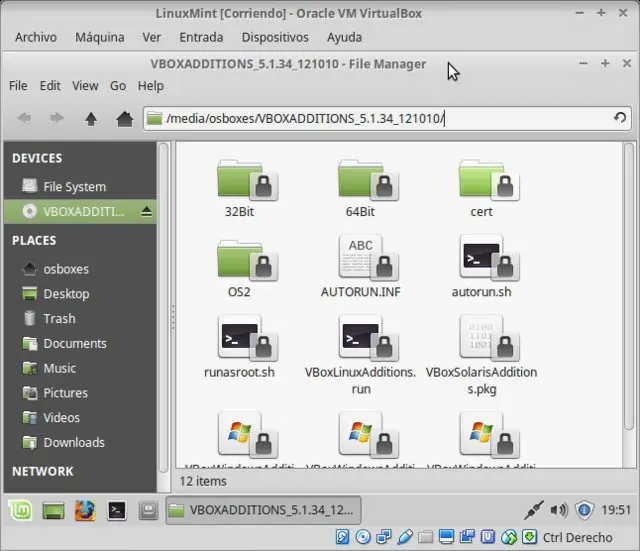Open osboxes home in Places
Screen dimensions: 640x551
click(x=80, y=269)
